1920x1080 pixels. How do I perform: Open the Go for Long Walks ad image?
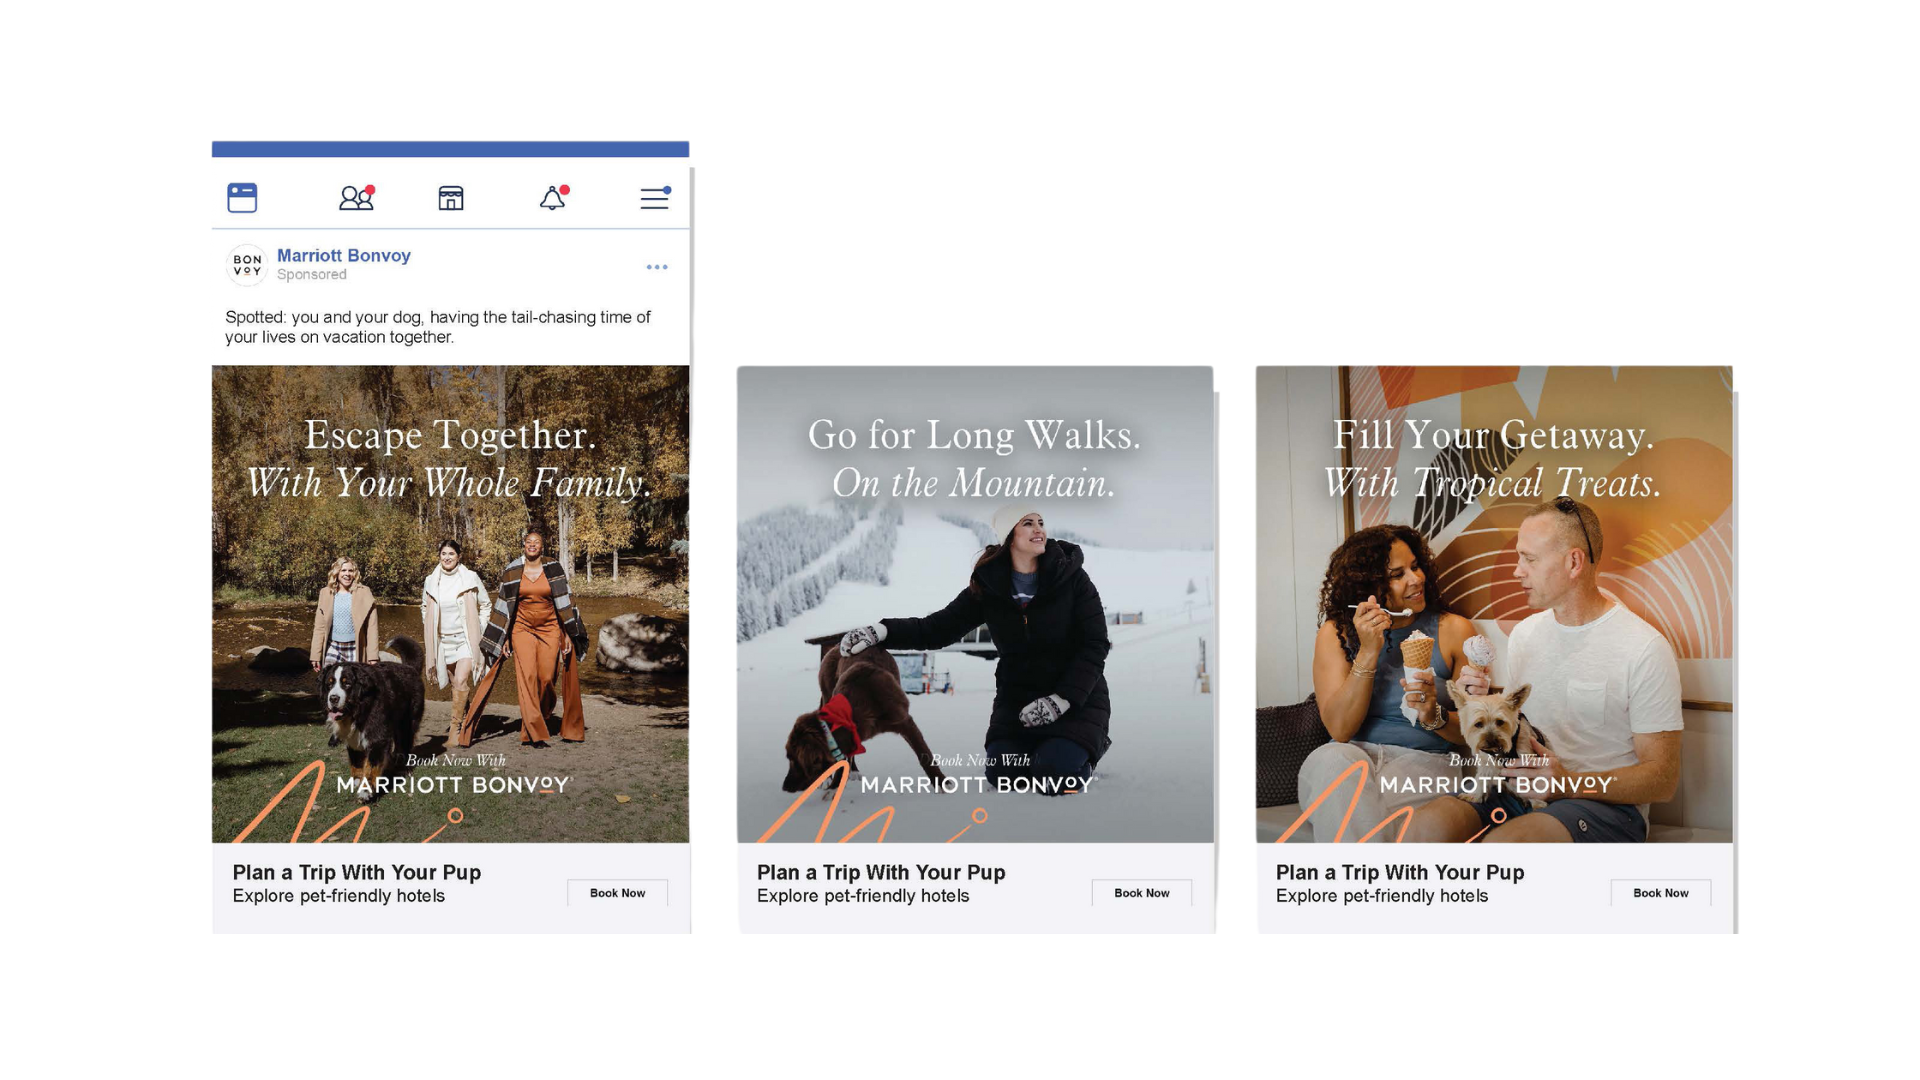(x=975, y=604)
